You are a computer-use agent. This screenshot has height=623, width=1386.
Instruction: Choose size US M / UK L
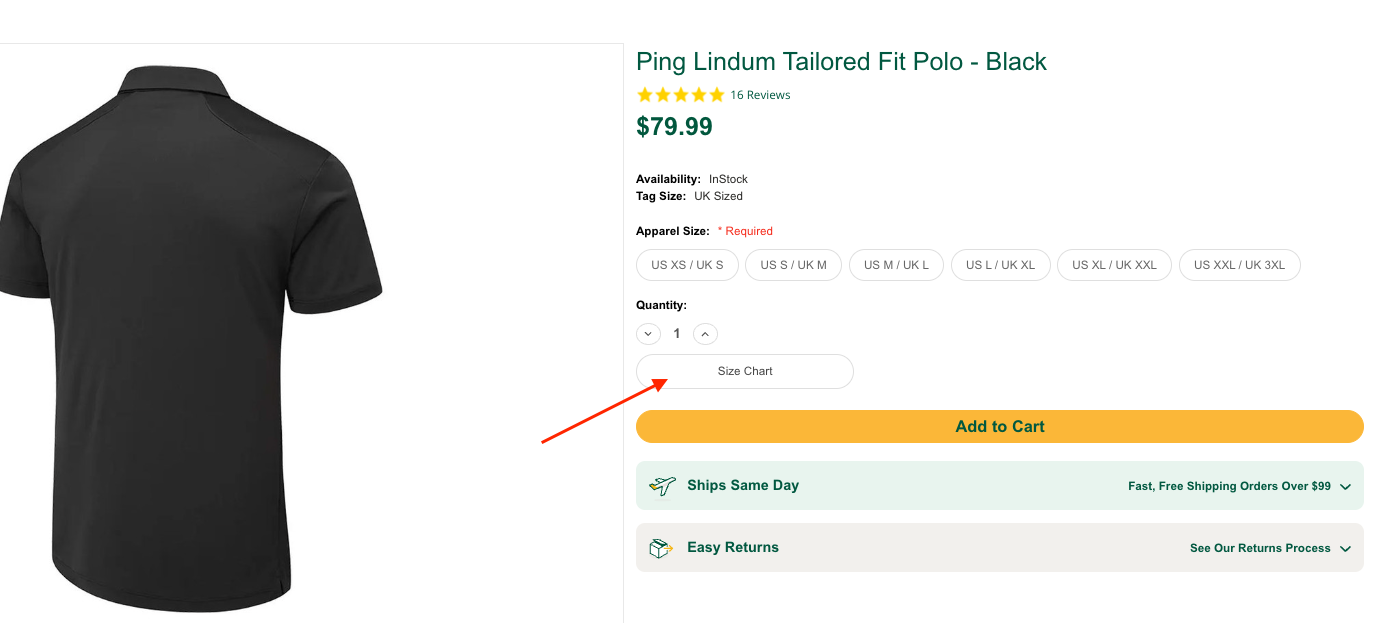[896, 265]
